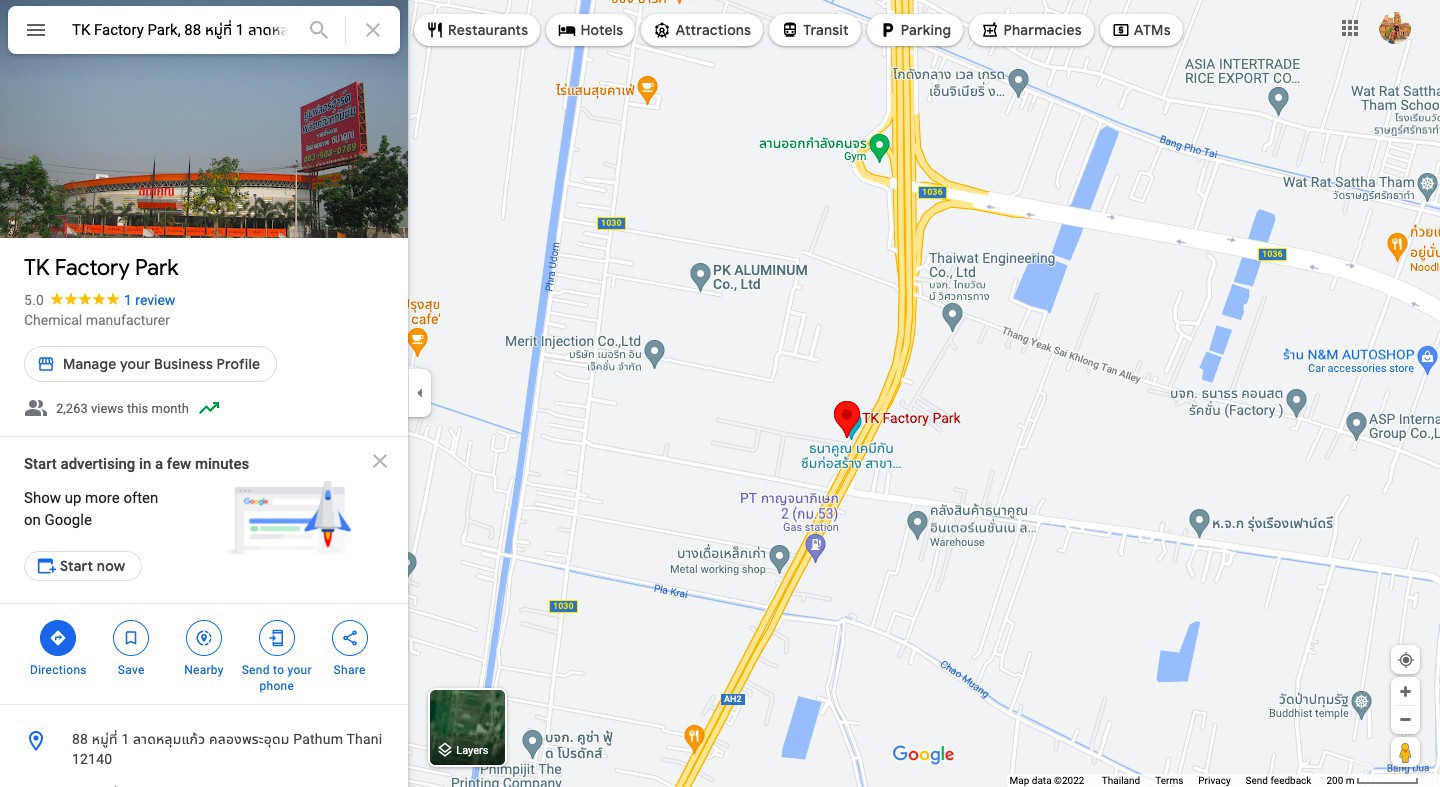Save this place to a list
The image size is (1440, 787).
(x=131, y=648)
